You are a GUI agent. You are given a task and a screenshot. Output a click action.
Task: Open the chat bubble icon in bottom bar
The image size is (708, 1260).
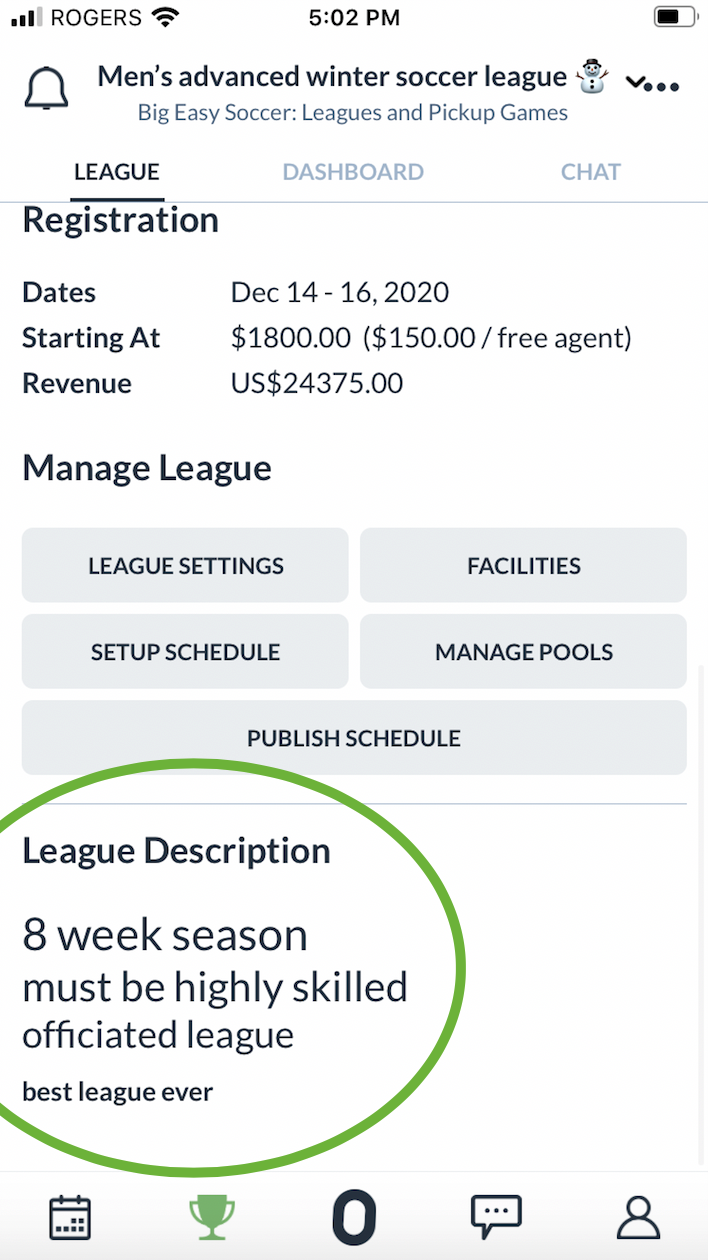coord(496,1218)
